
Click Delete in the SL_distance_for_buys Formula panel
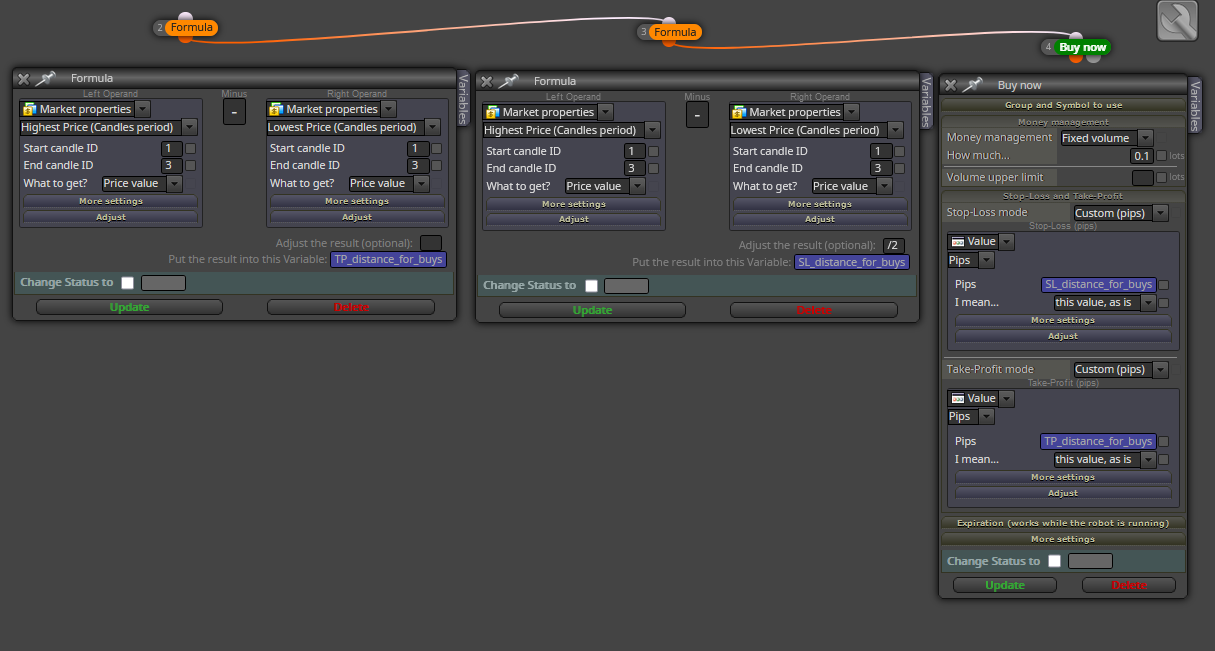click(814, 310)
